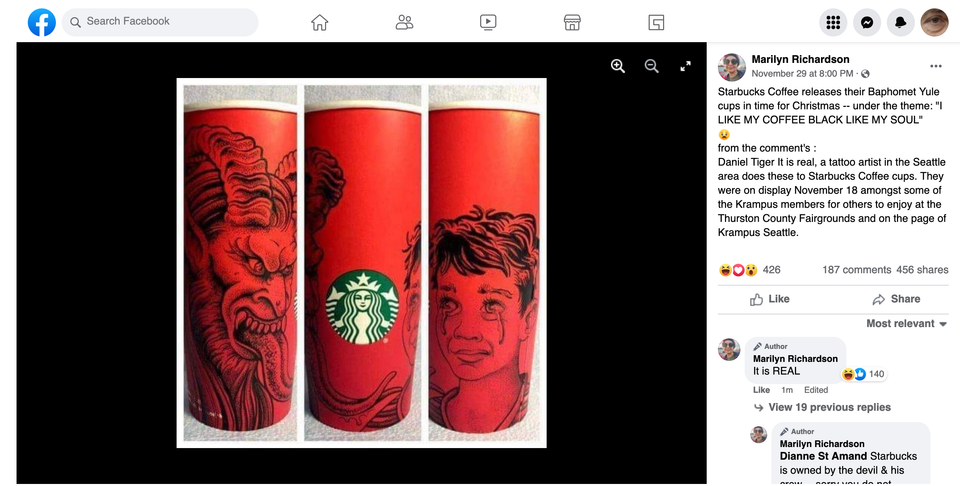Open post options three-dot menu

click(x=936, y=66)
